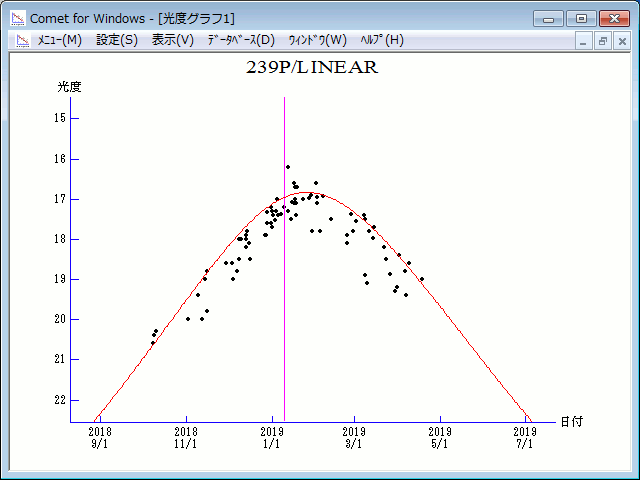Click the Comet for Windows title bar icon
Screen dimensions: 640x480
click(18, 18)
